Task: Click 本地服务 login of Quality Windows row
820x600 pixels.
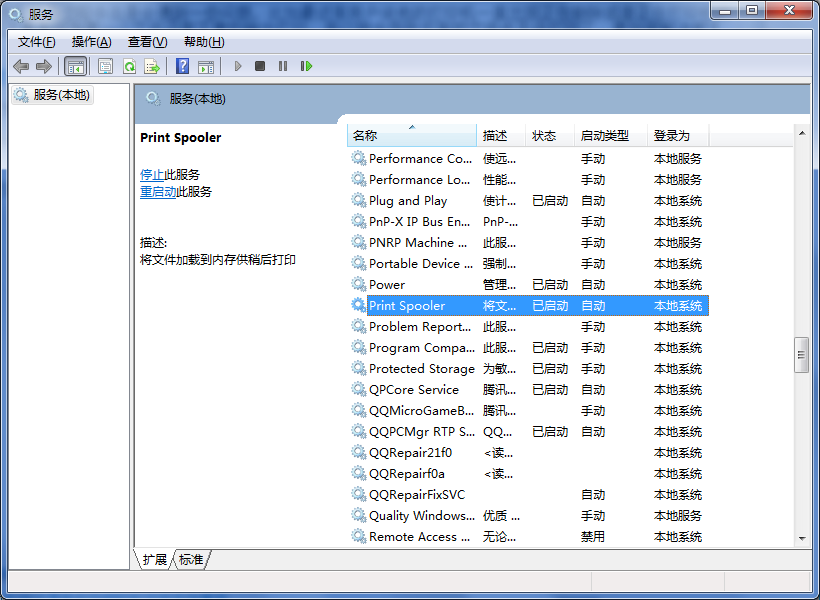Action: [x=678, y=516]
